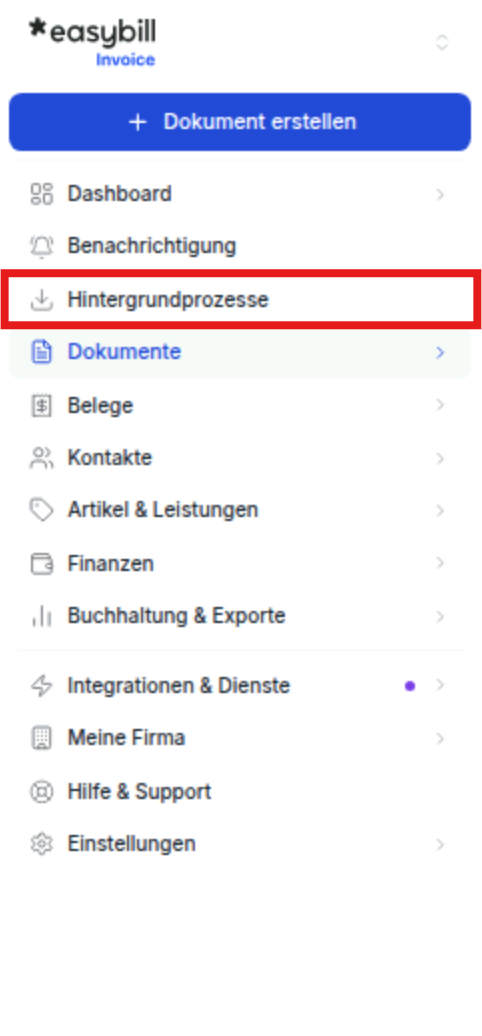Open the account switcher next to easybill logo
The image size is (482, 1036).
coord(442,43)
